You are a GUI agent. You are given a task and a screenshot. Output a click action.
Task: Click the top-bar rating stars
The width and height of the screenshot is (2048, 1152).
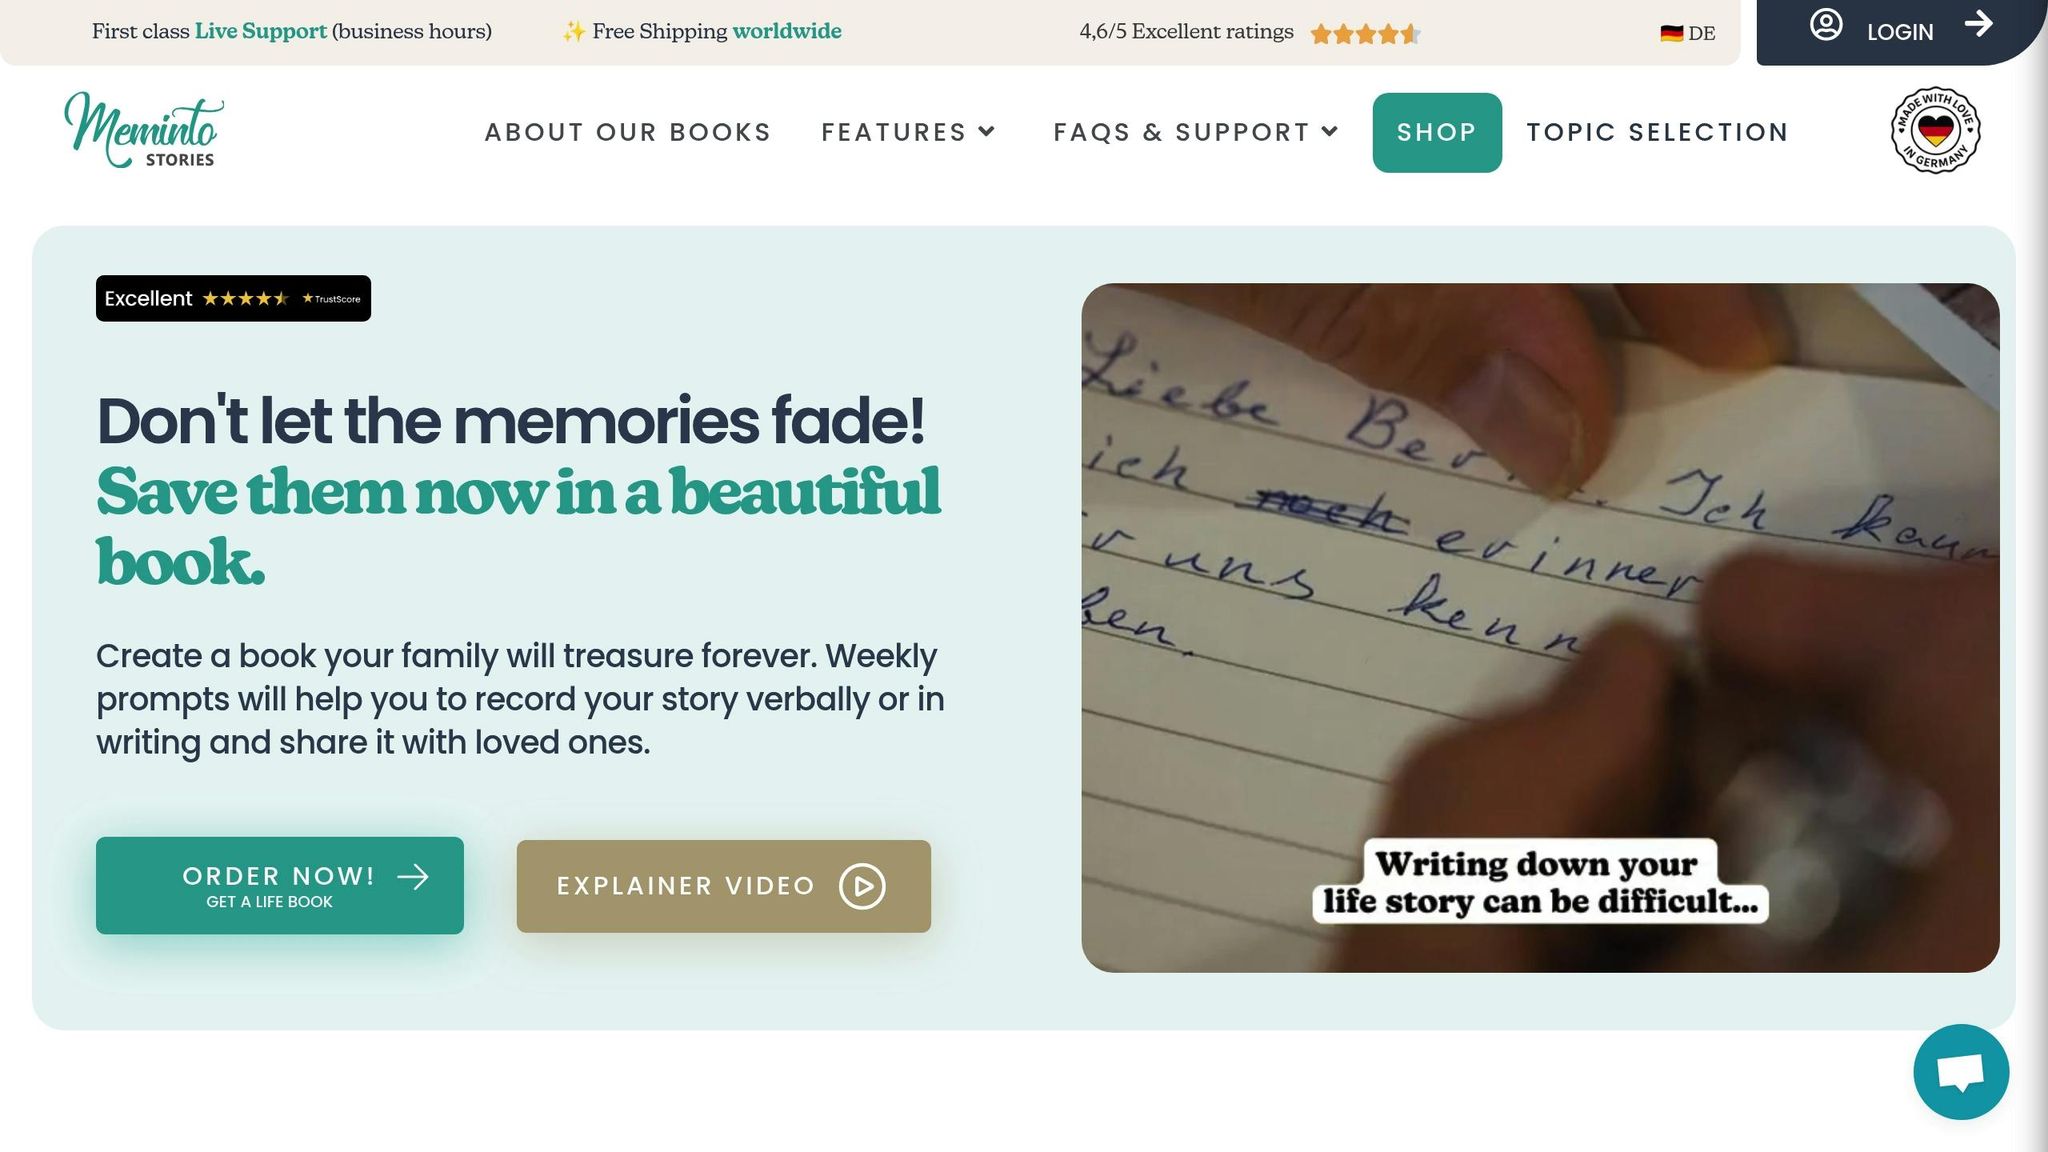(1365, 34)
